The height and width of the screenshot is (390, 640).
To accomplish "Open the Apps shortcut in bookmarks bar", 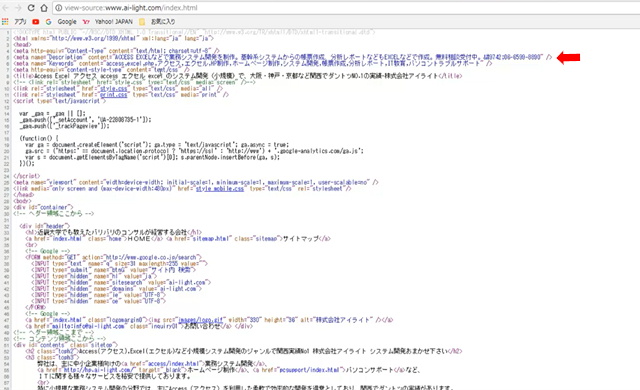I will coord(15,22).
